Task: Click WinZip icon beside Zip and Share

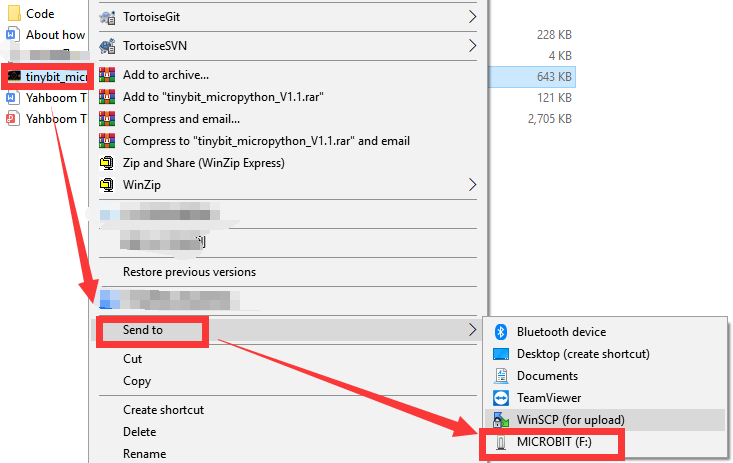Action: 107,163
